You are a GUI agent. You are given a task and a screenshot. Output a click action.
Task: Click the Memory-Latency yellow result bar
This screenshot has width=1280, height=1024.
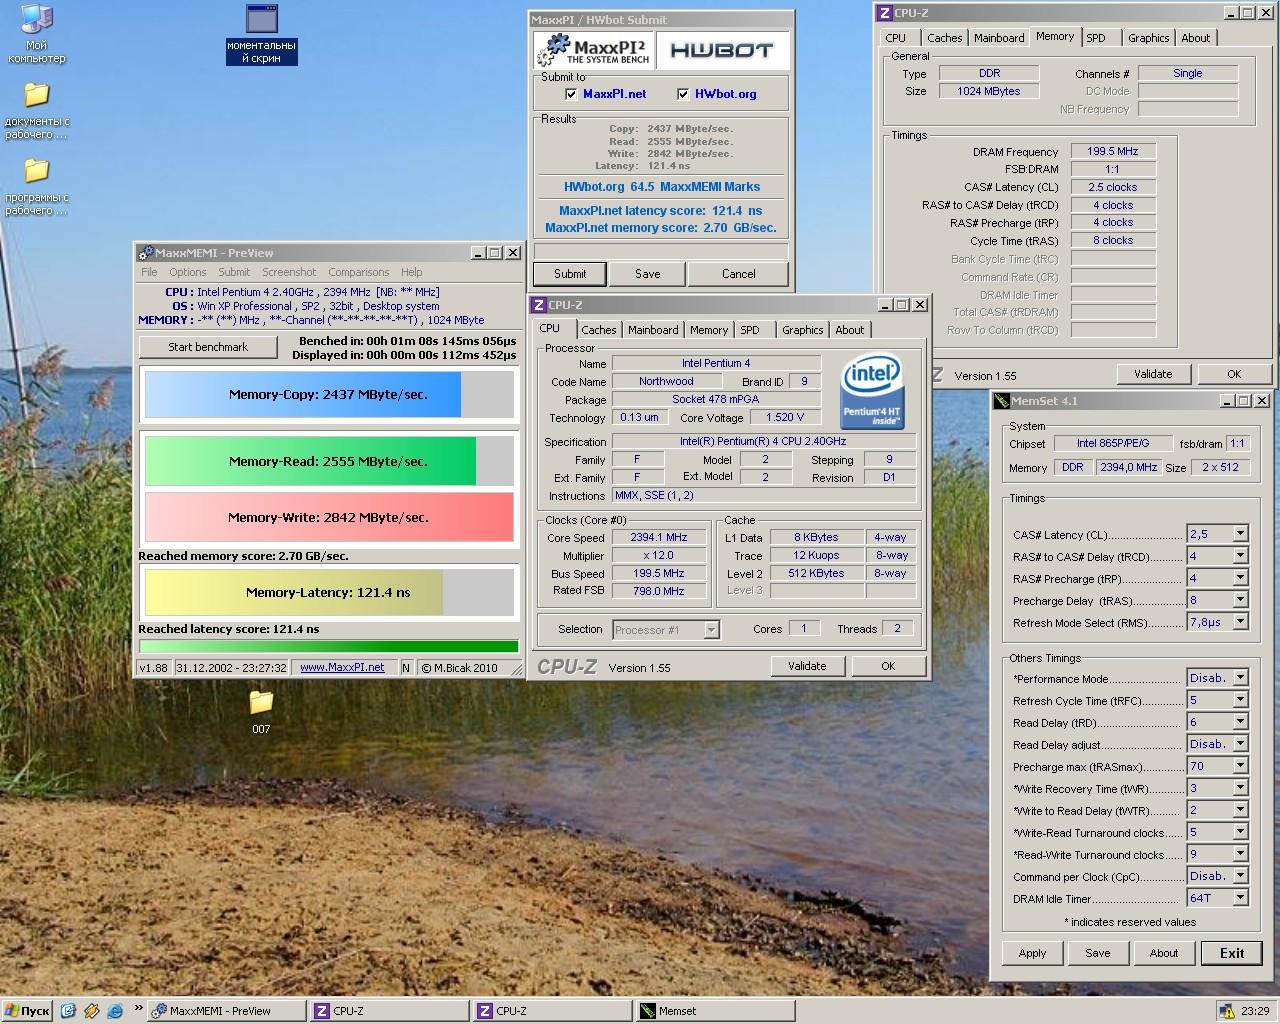(x=329, y=592)
